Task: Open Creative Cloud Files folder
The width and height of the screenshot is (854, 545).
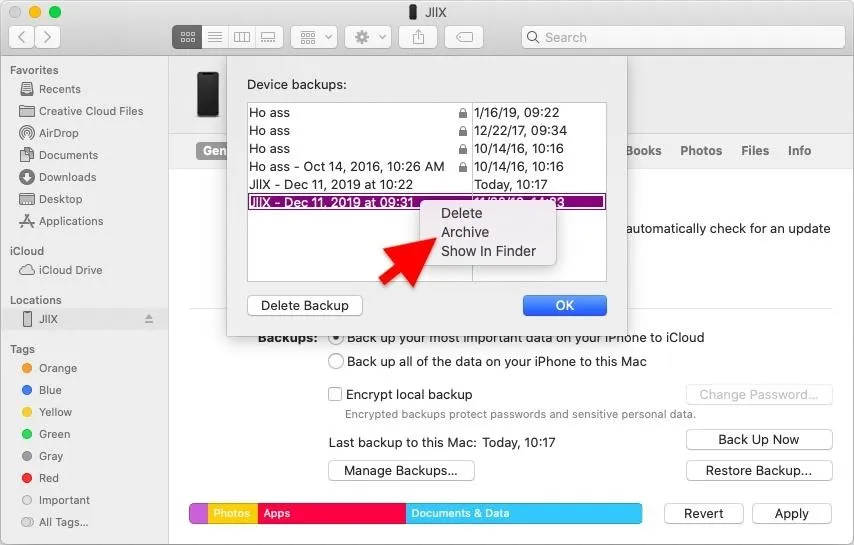Action: coord(81,111)
